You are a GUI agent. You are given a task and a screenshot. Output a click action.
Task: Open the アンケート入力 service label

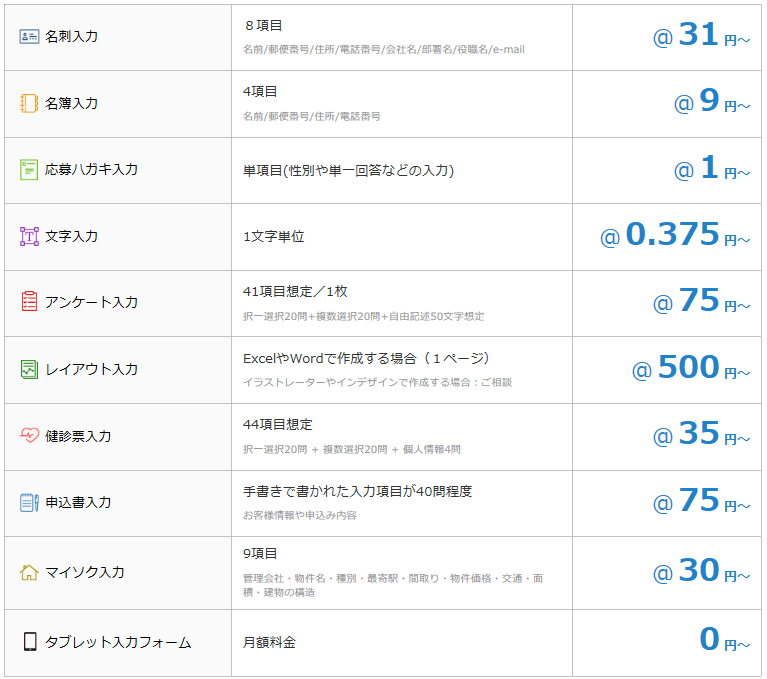click(92, 302)
